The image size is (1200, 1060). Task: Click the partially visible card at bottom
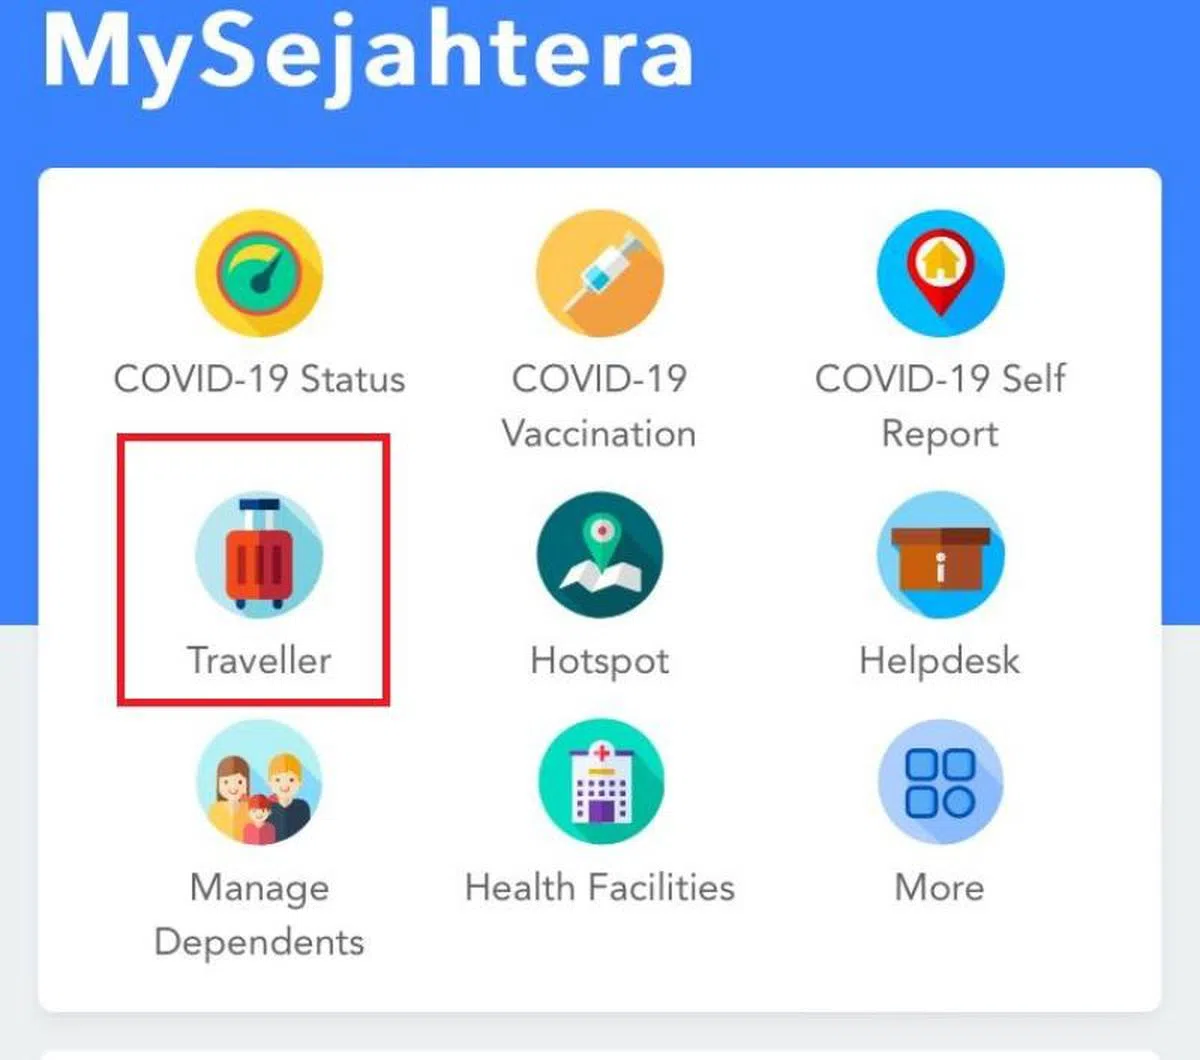[x=600, y=1054]
